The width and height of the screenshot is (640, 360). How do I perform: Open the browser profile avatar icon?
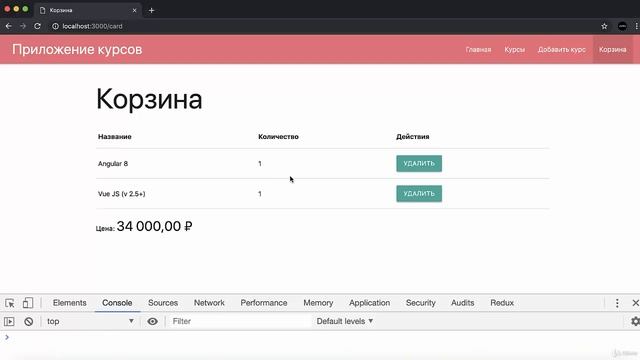click(x=622, y=26)
